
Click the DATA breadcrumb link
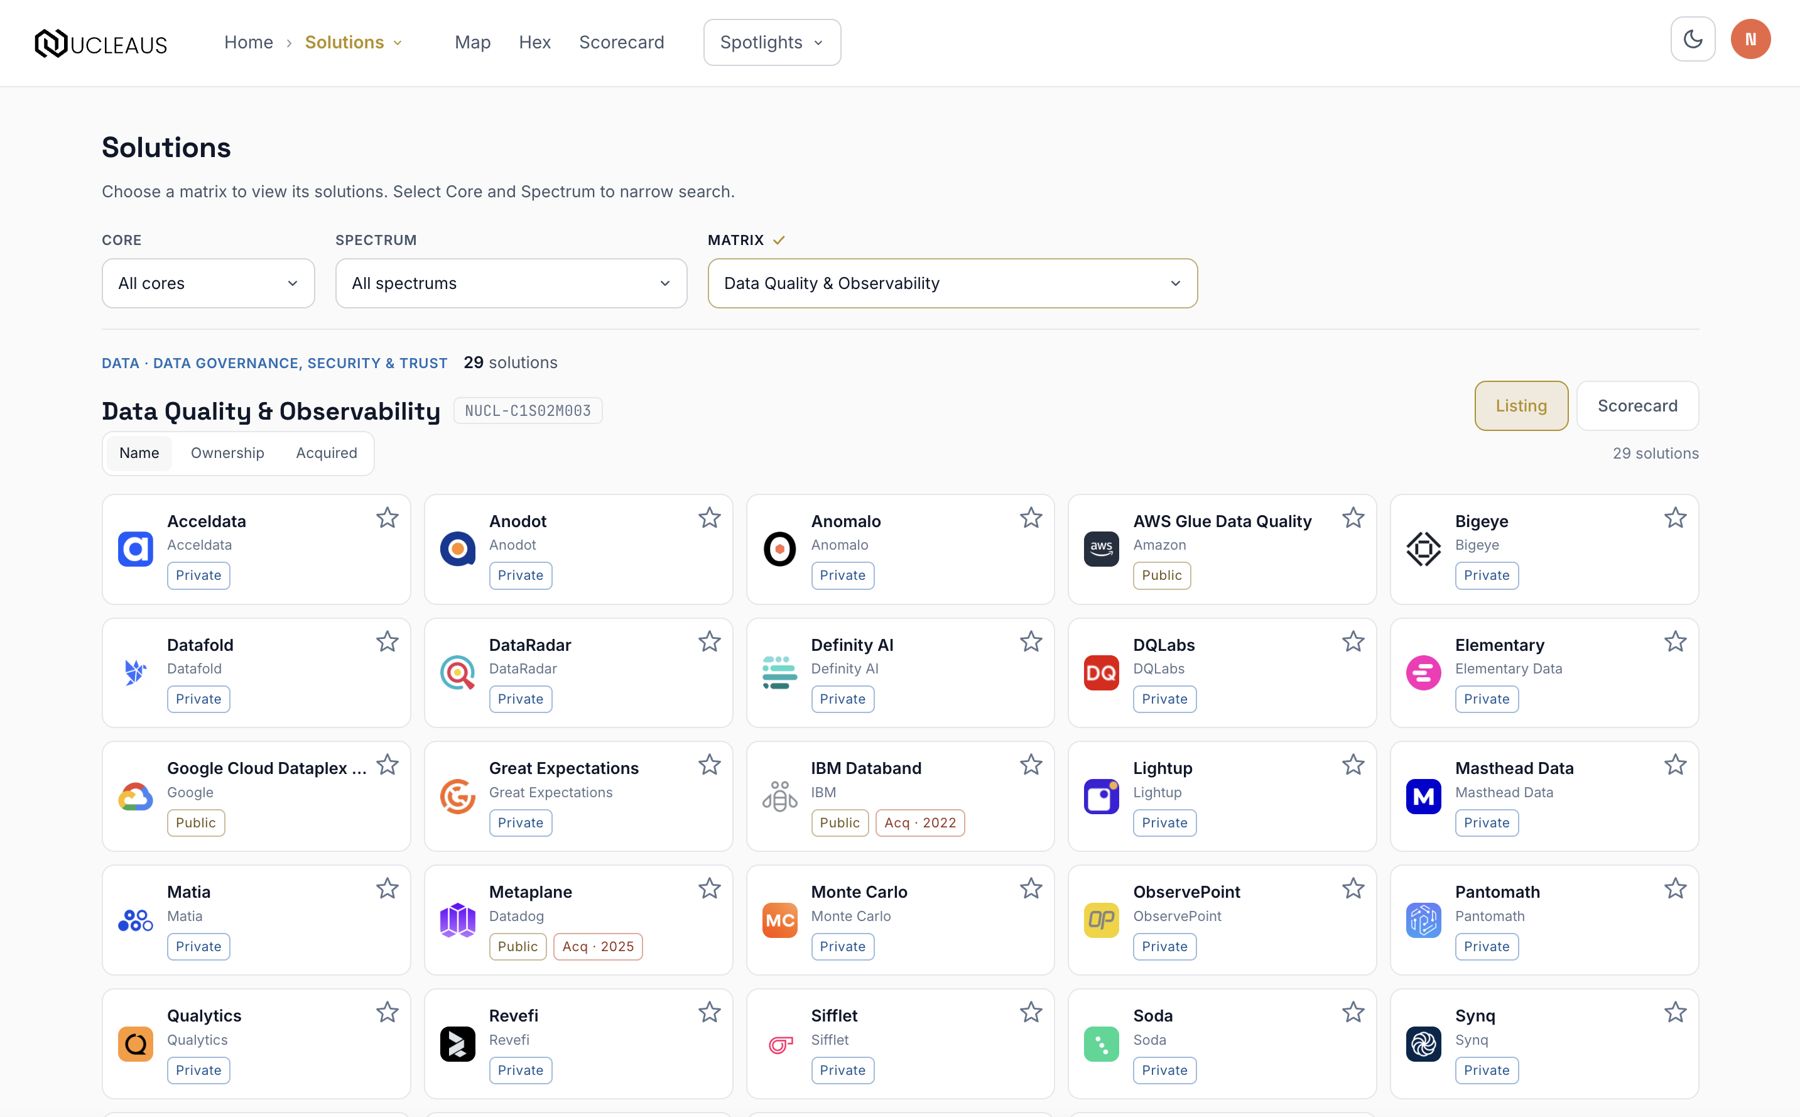[x=121, y=364]
